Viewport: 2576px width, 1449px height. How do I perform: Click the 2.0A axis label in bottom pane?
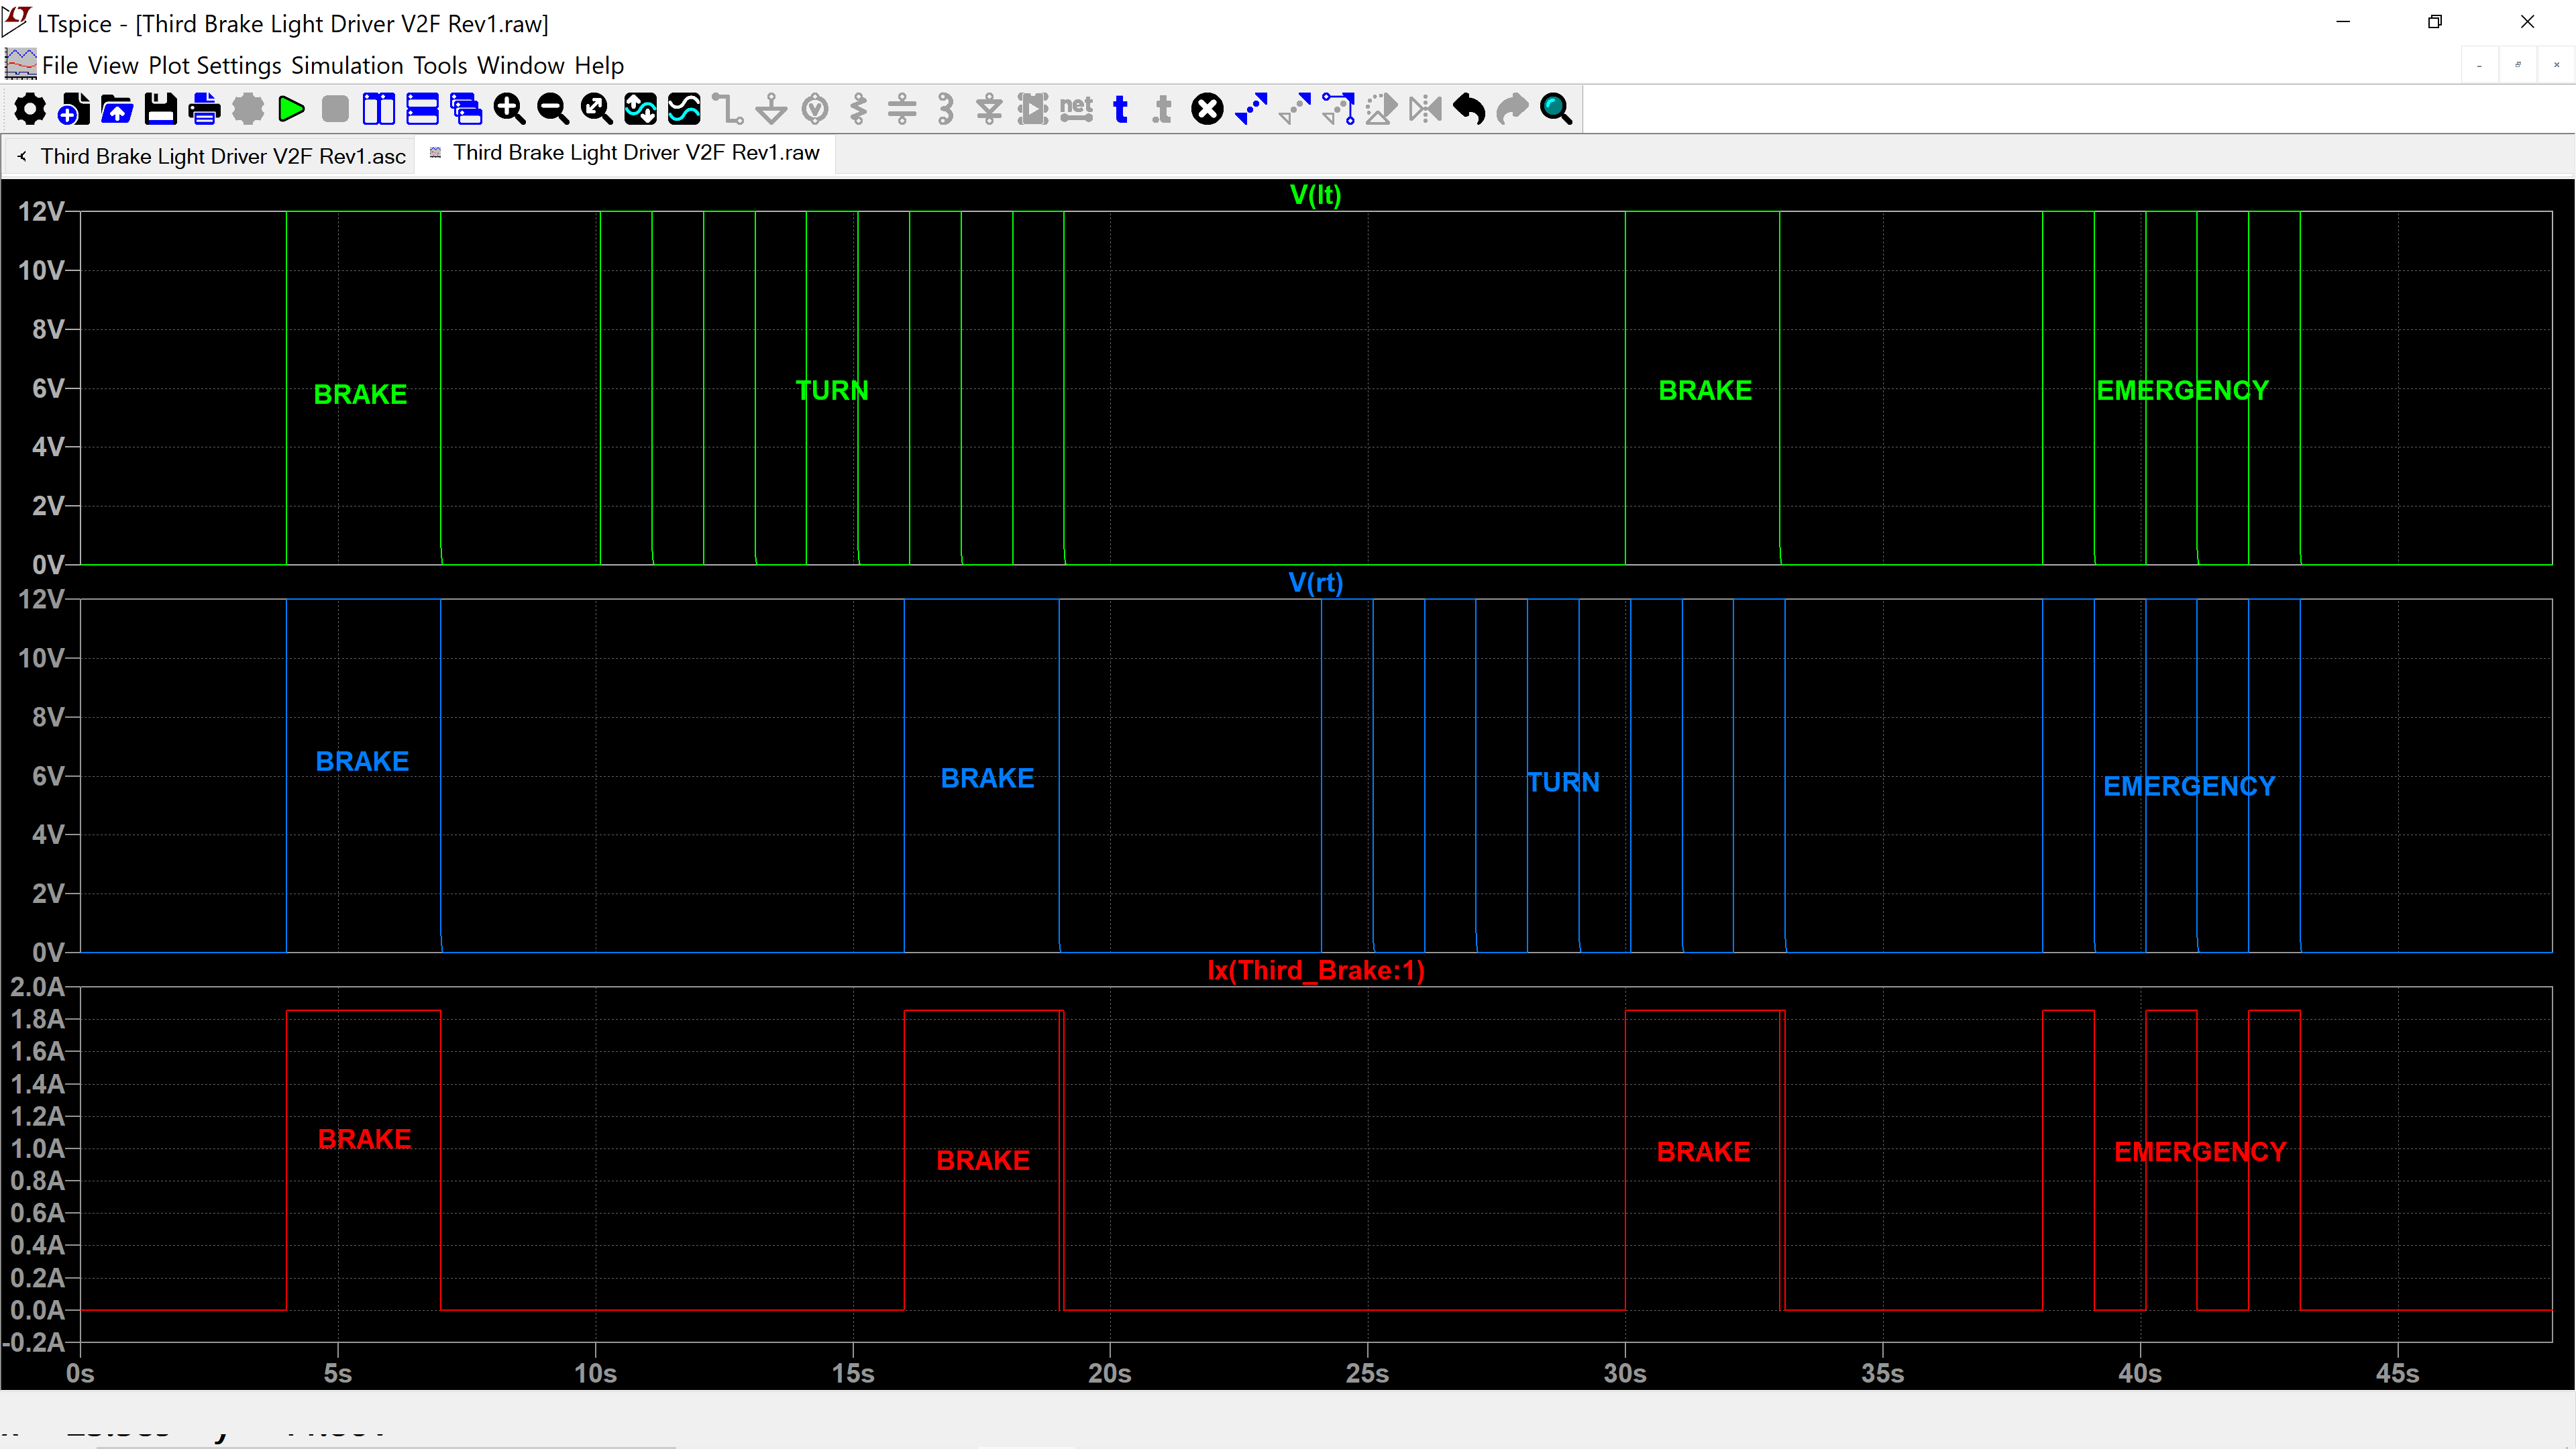click(37, 988)
